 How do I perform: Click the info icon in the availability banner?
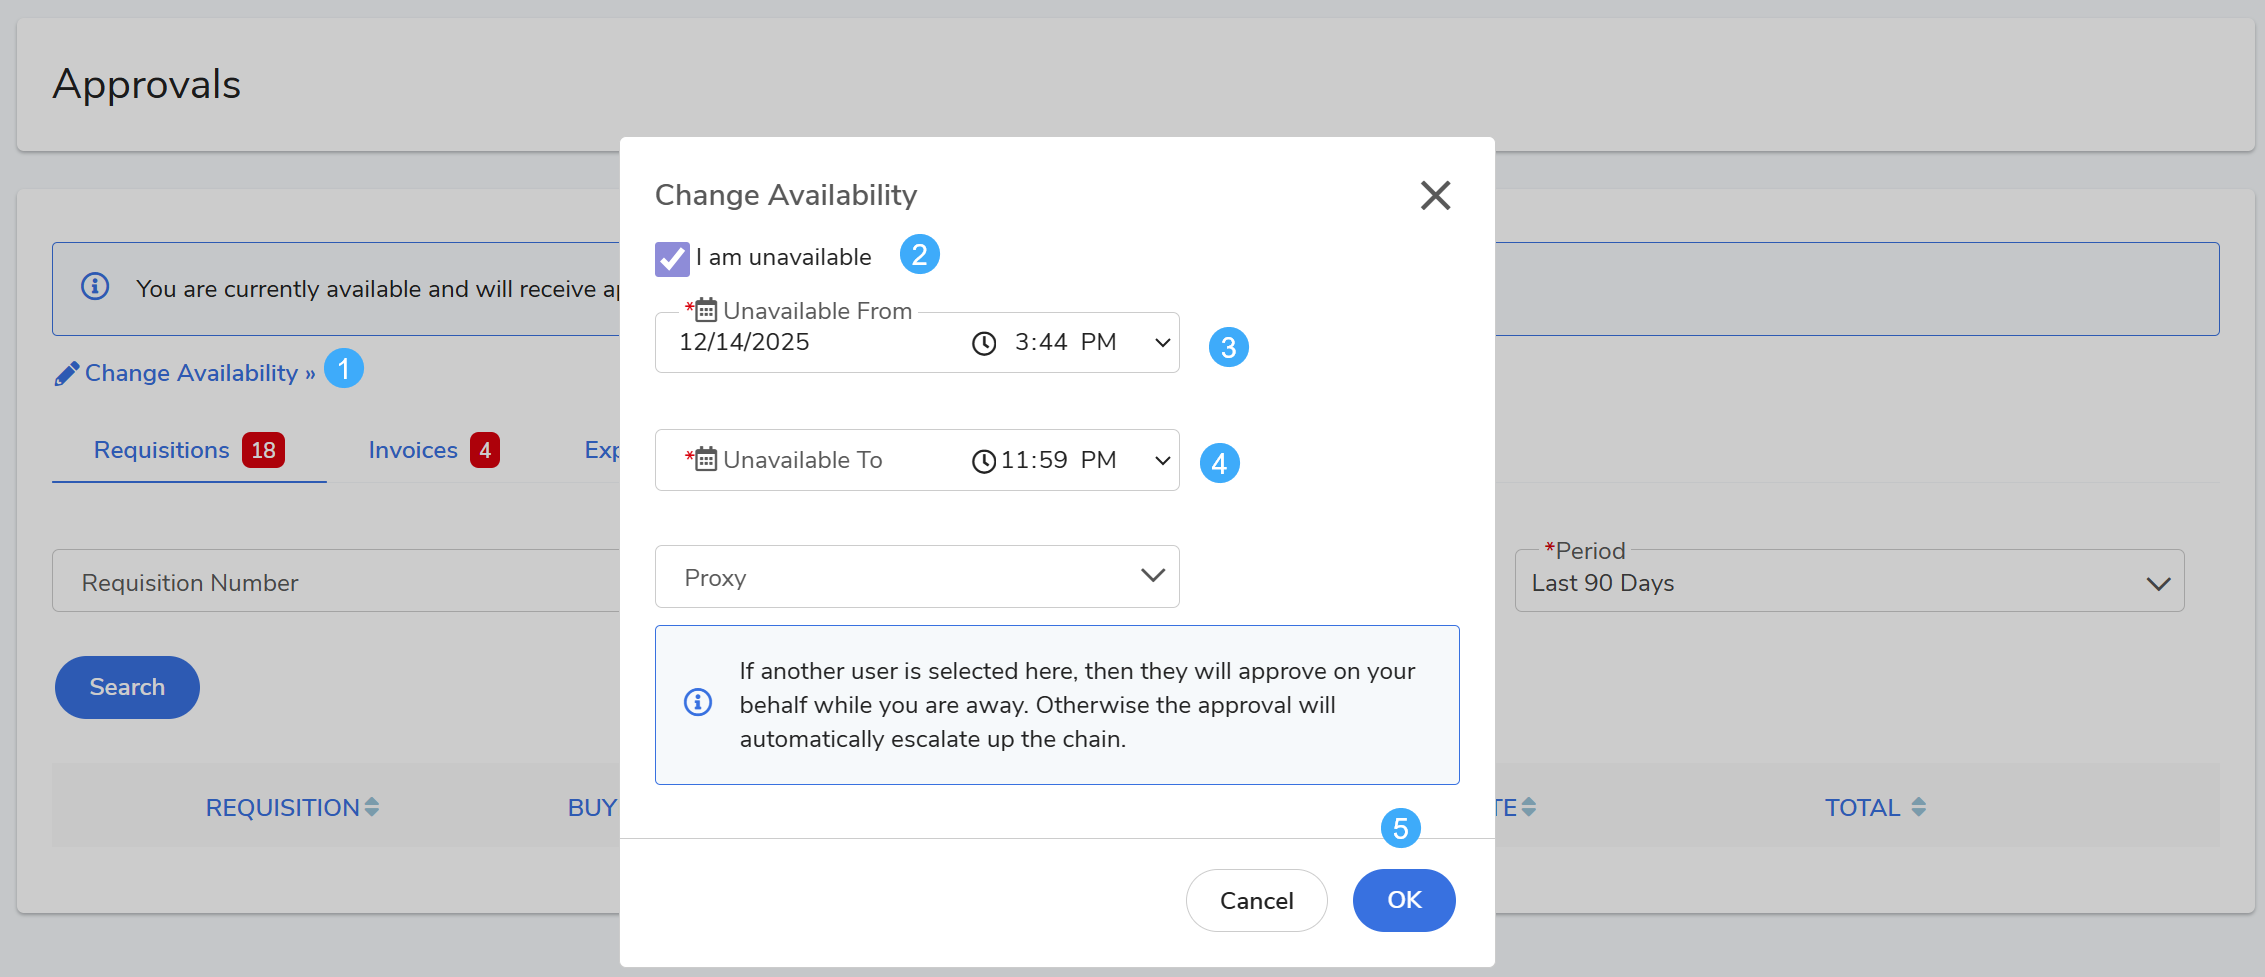95,287
